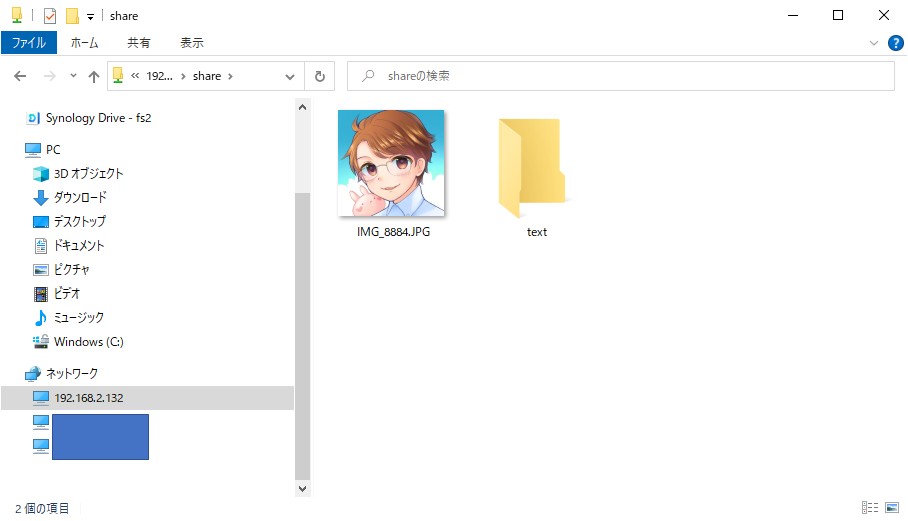
Task: Click the 192.168.2.132 computer icon
Action: [x=41, y=398]
